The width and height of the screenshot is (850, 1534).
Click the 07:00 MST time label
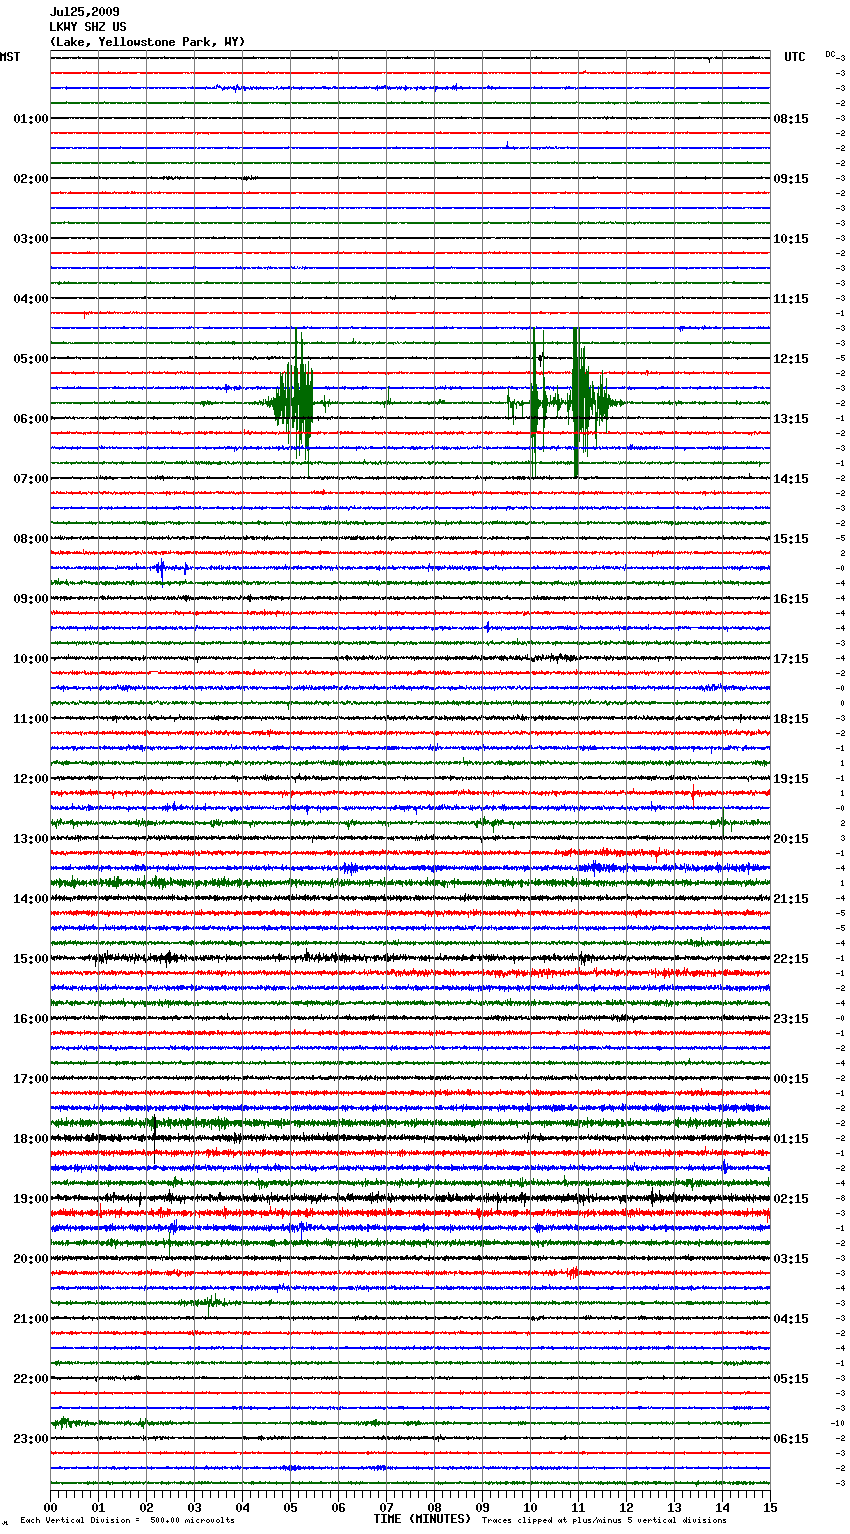point(30,479)
